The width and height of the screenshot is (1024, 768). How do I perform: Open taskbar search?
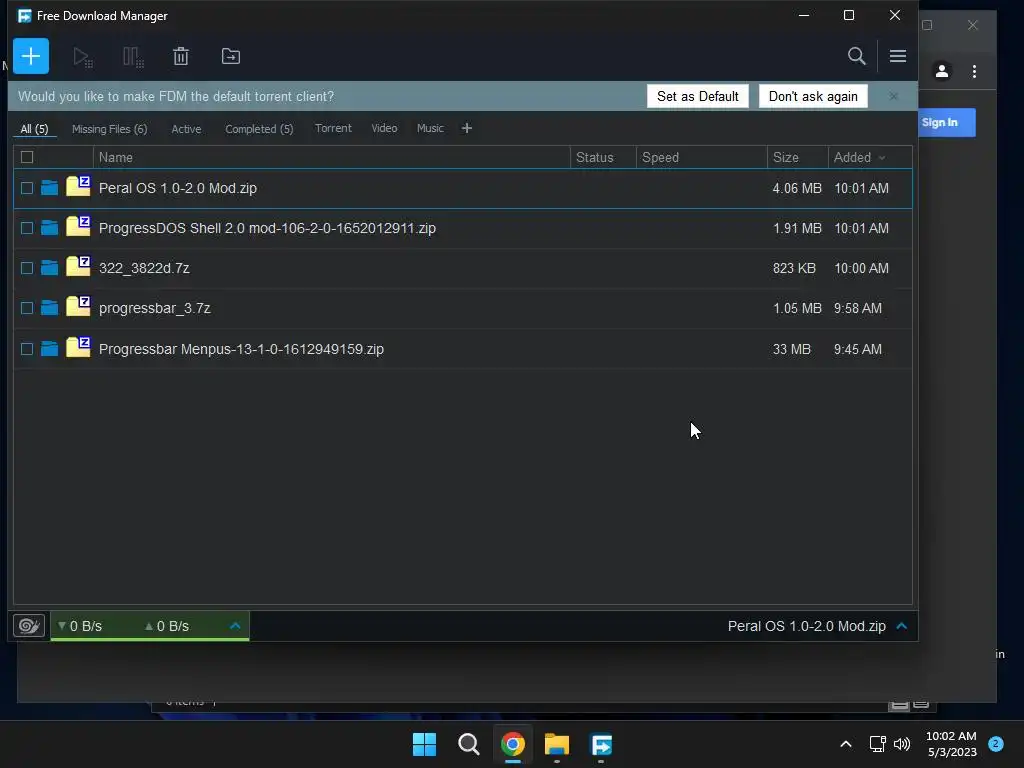(x=469, y=744)
